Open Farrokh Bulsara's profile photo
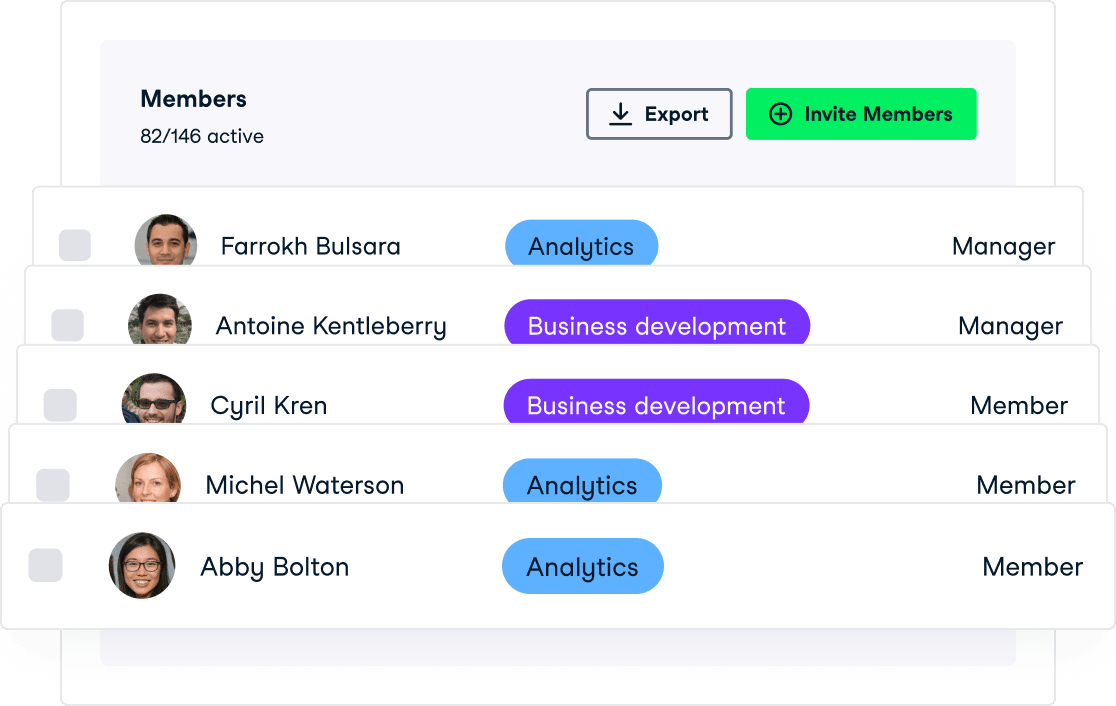Screen dimensions: 1116x706 pyautogui.click(x=166, y=240)
